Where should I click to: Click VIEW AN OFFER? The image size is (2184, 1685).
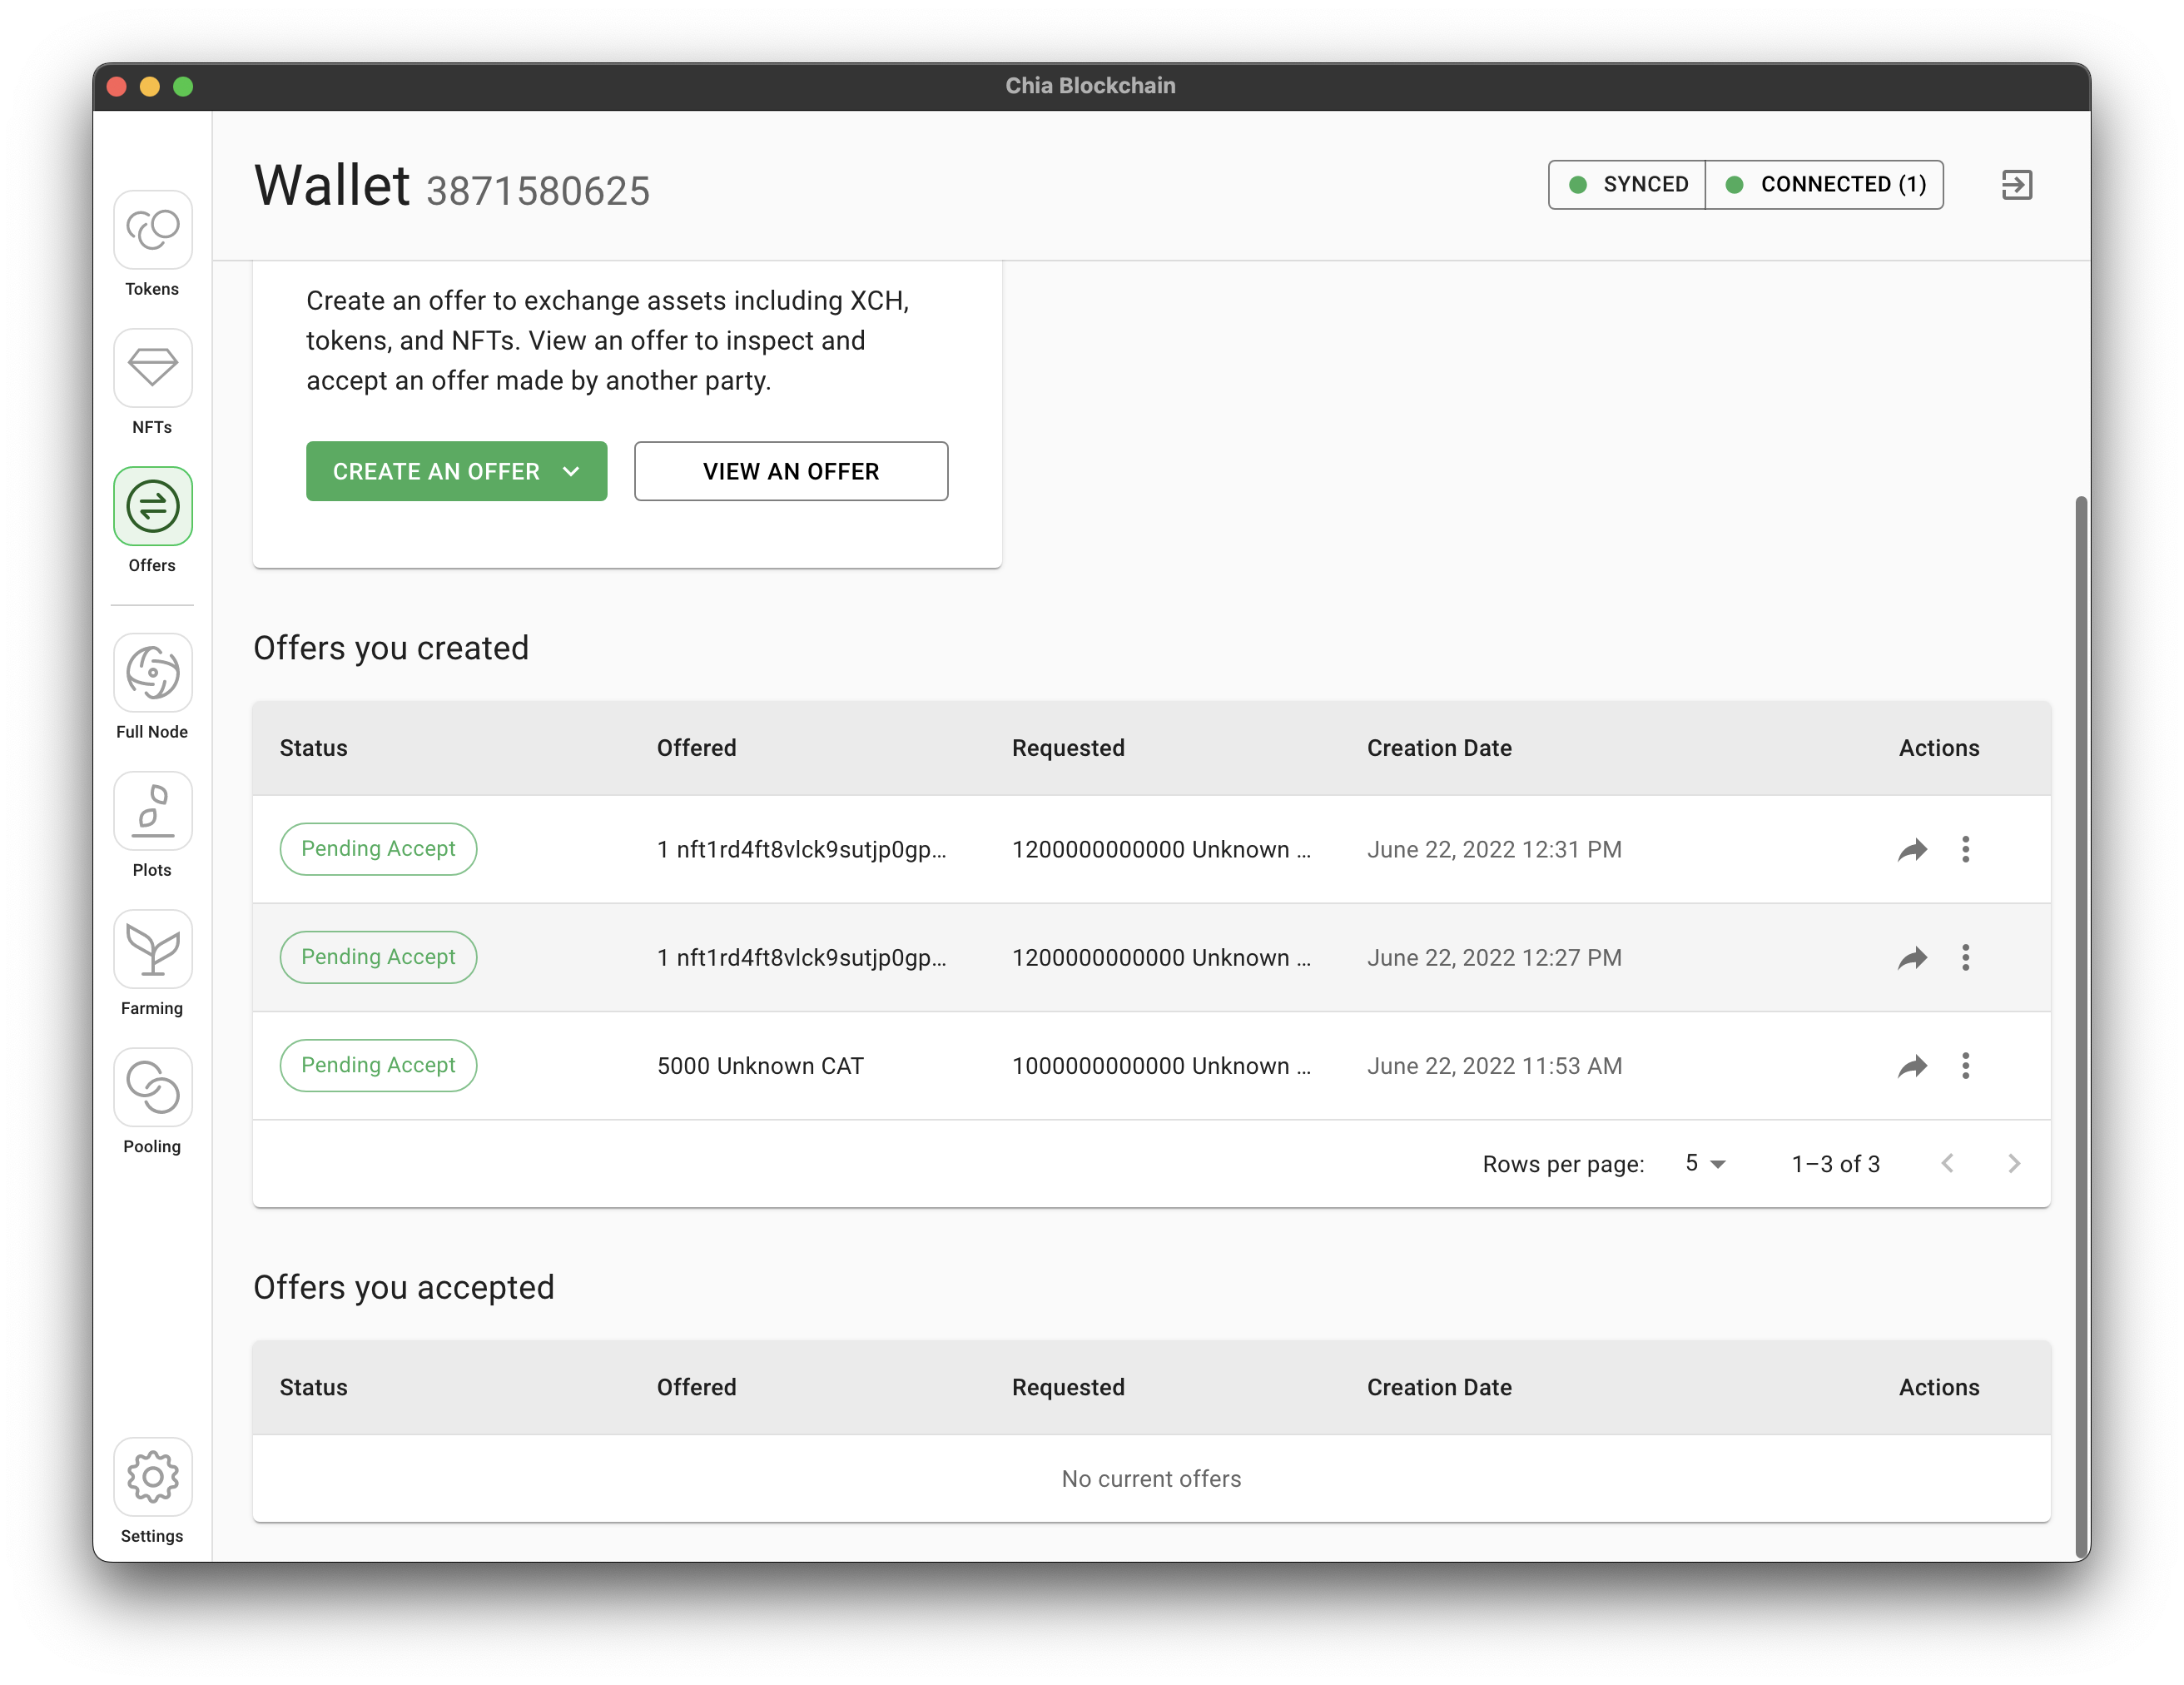(790, 471)
